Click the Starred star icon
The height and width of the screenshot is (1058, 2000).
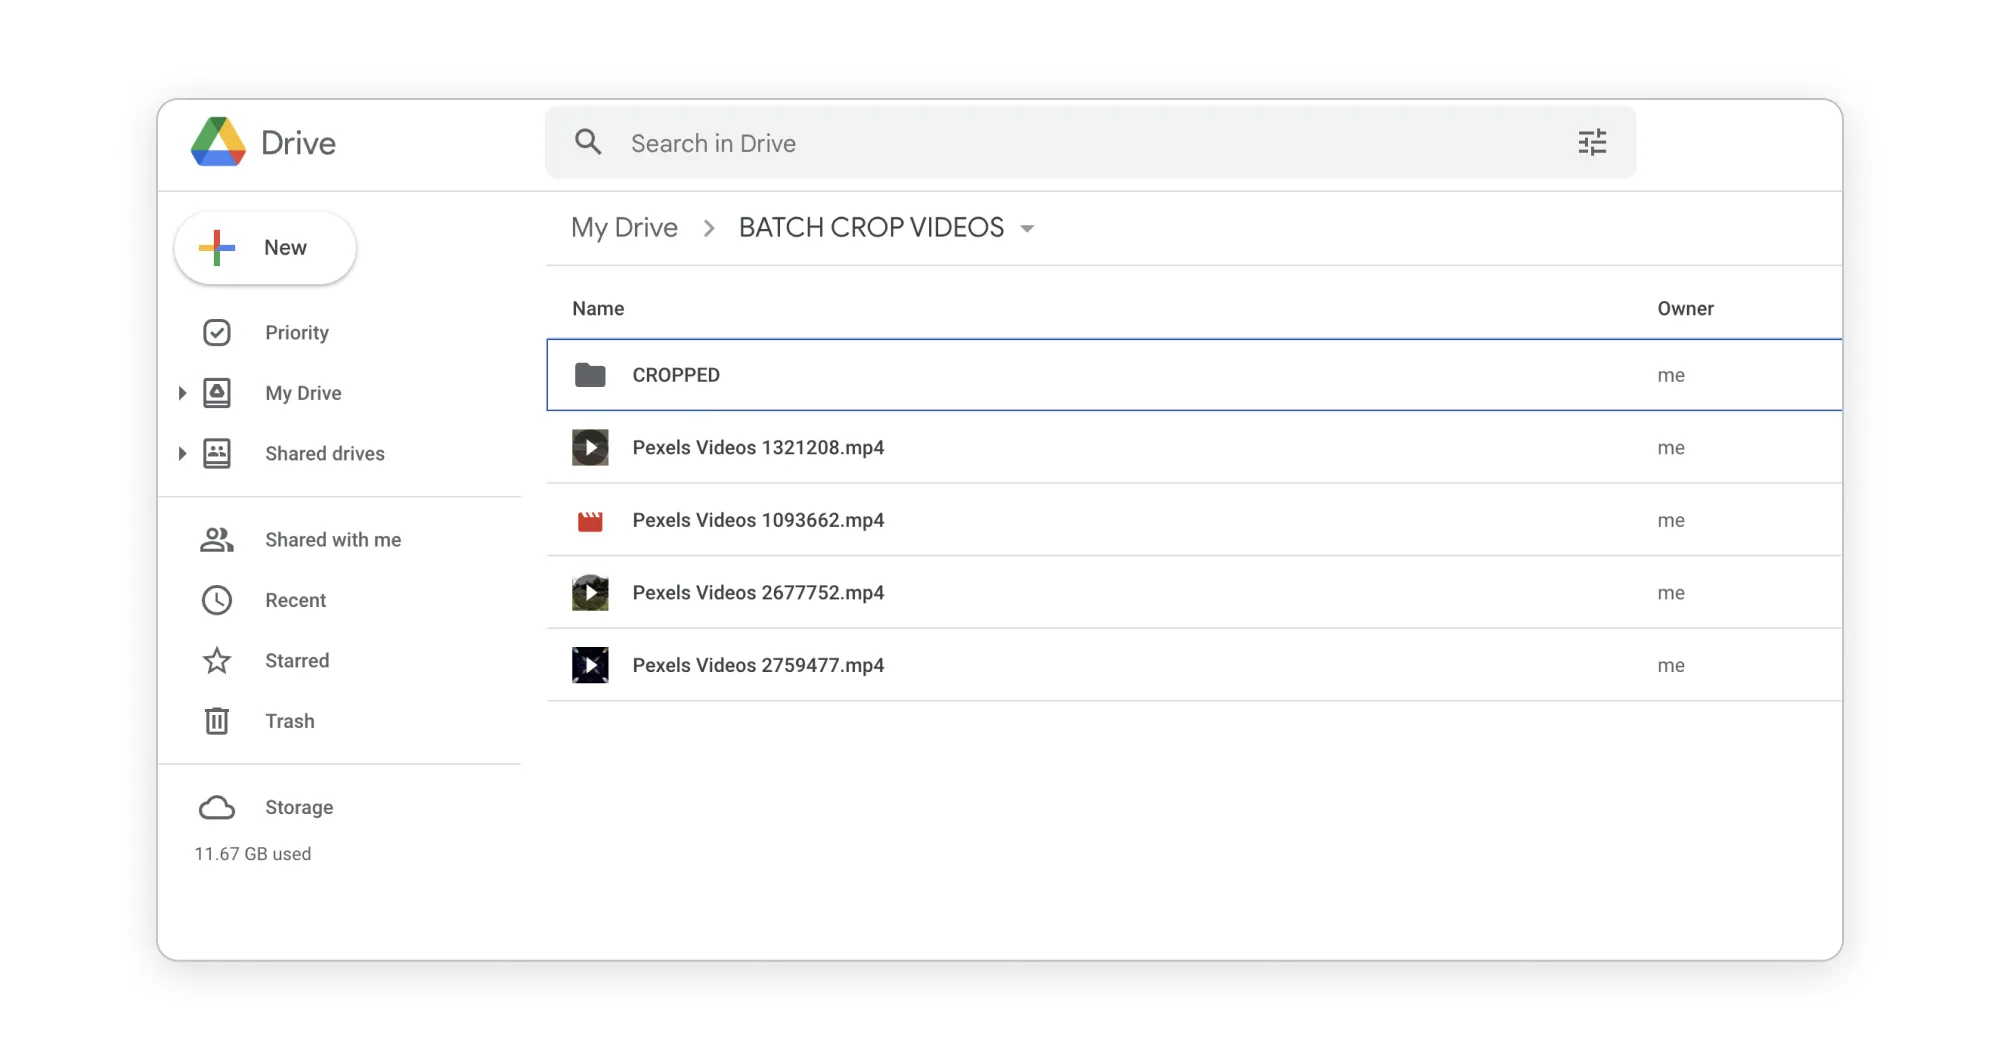[217, 661]
